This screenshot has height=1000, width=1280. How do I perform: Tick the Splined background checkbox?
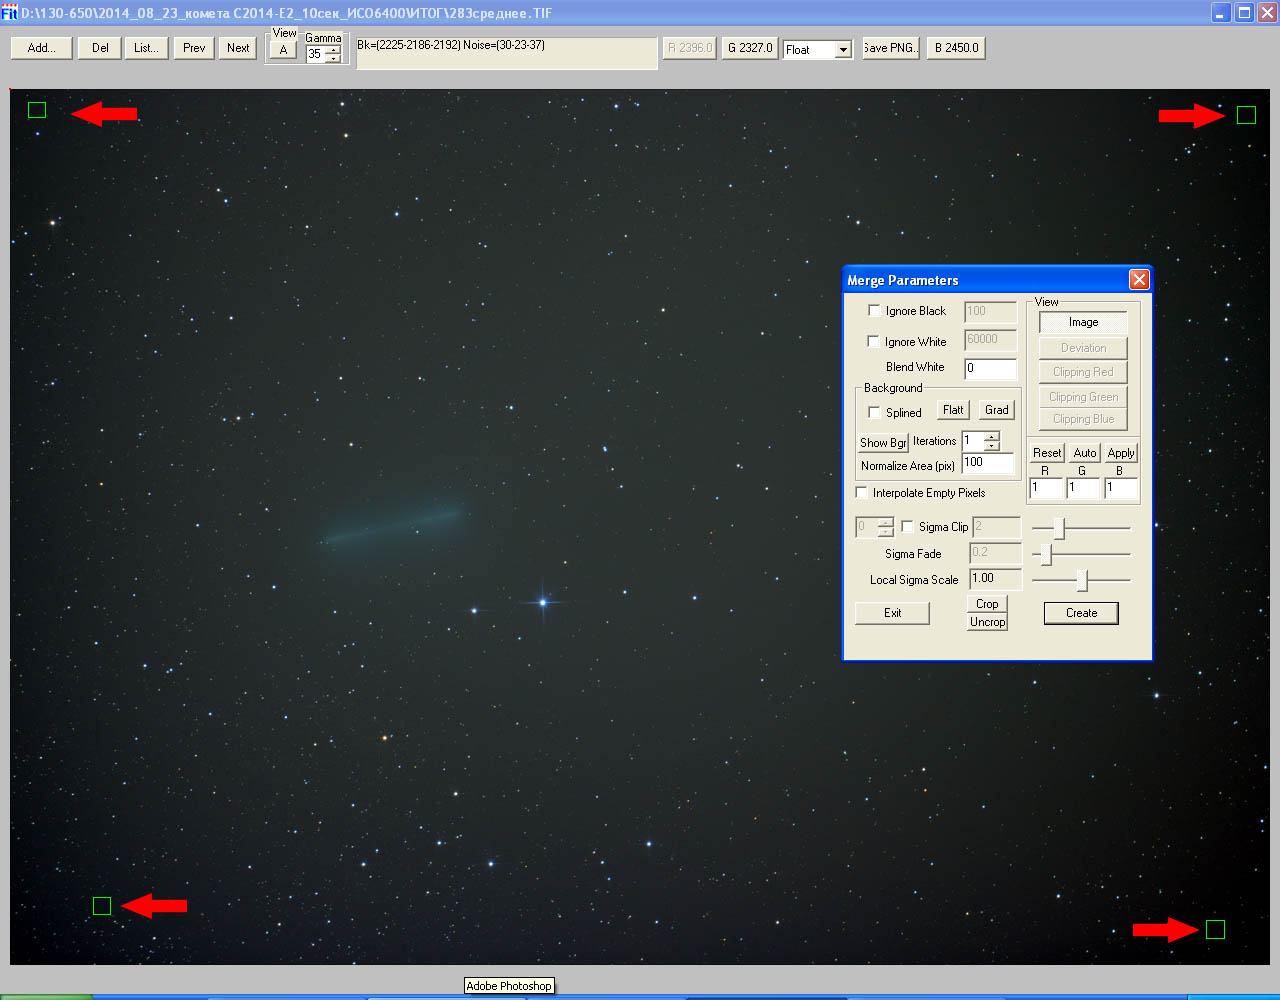[875, 412]
